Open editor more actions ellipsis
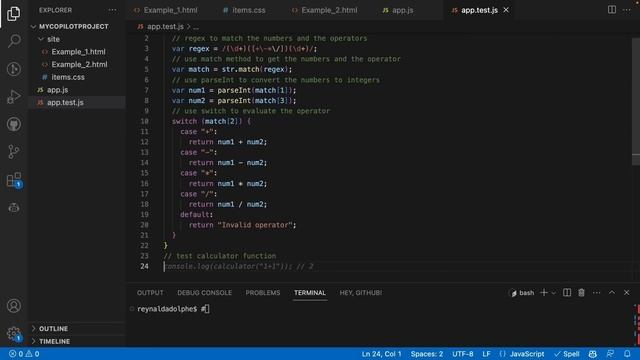 (x=627, y=10)
